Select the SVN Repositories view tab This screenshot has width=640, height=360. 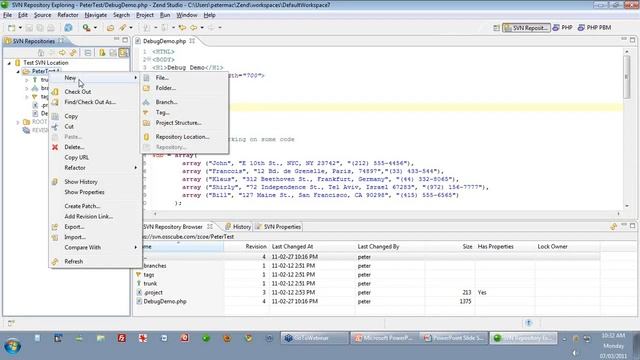tap(33, 41)
